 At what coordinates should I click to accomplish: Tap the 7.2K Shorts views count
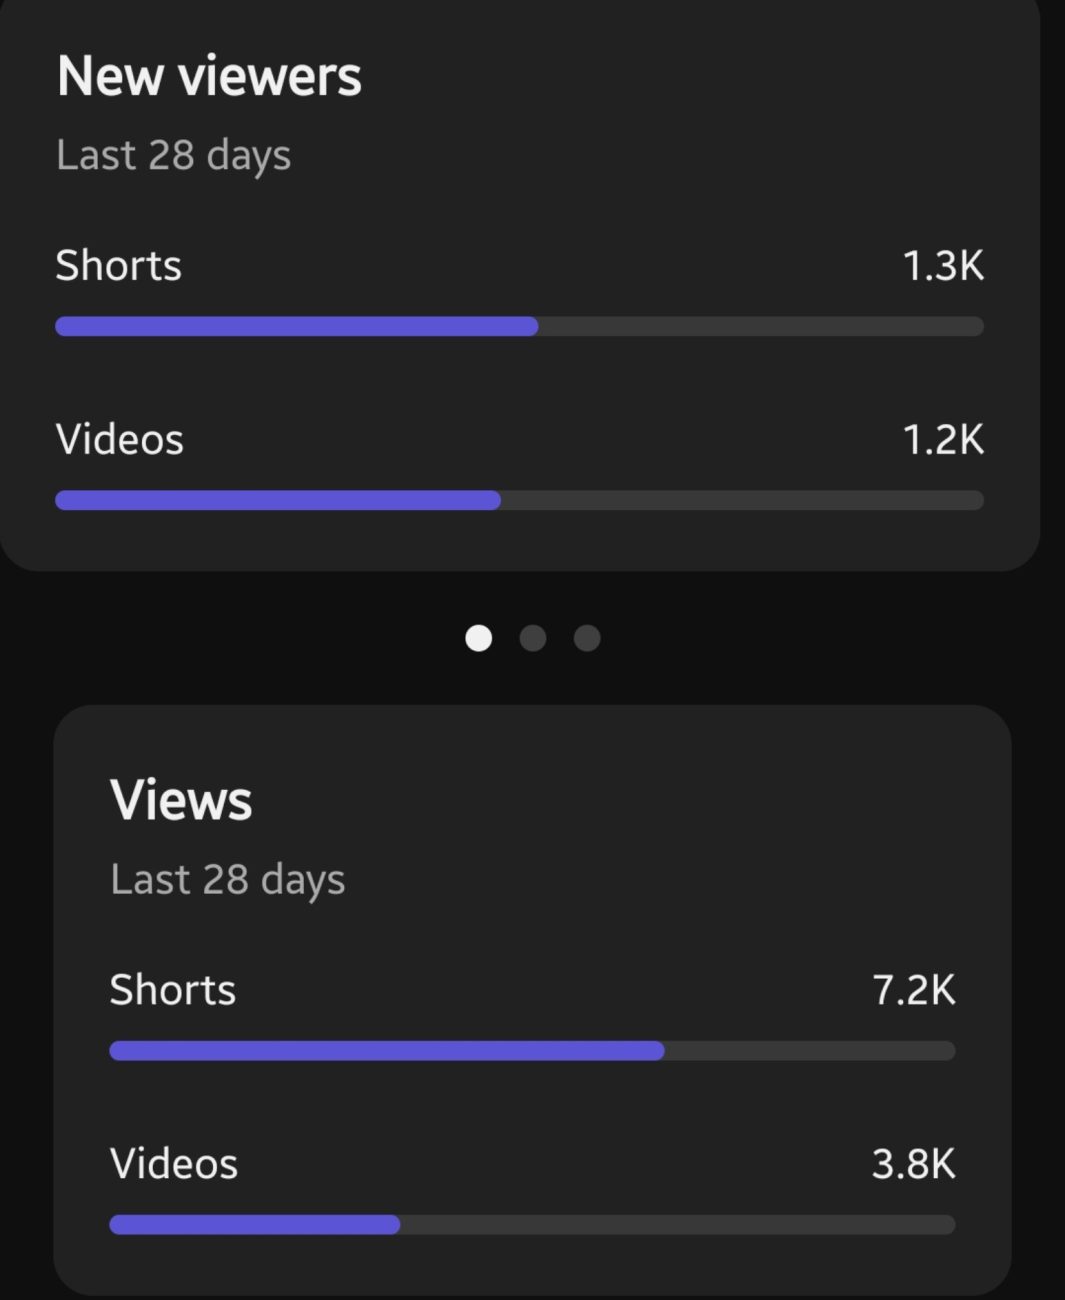[x=914, y=990]
